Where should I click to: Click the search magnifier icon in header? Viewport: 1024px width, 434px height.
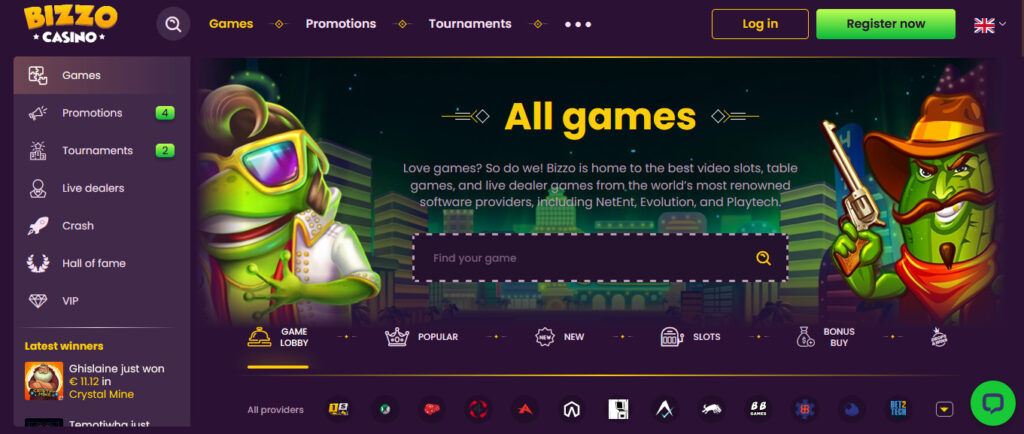pos(173,24)
